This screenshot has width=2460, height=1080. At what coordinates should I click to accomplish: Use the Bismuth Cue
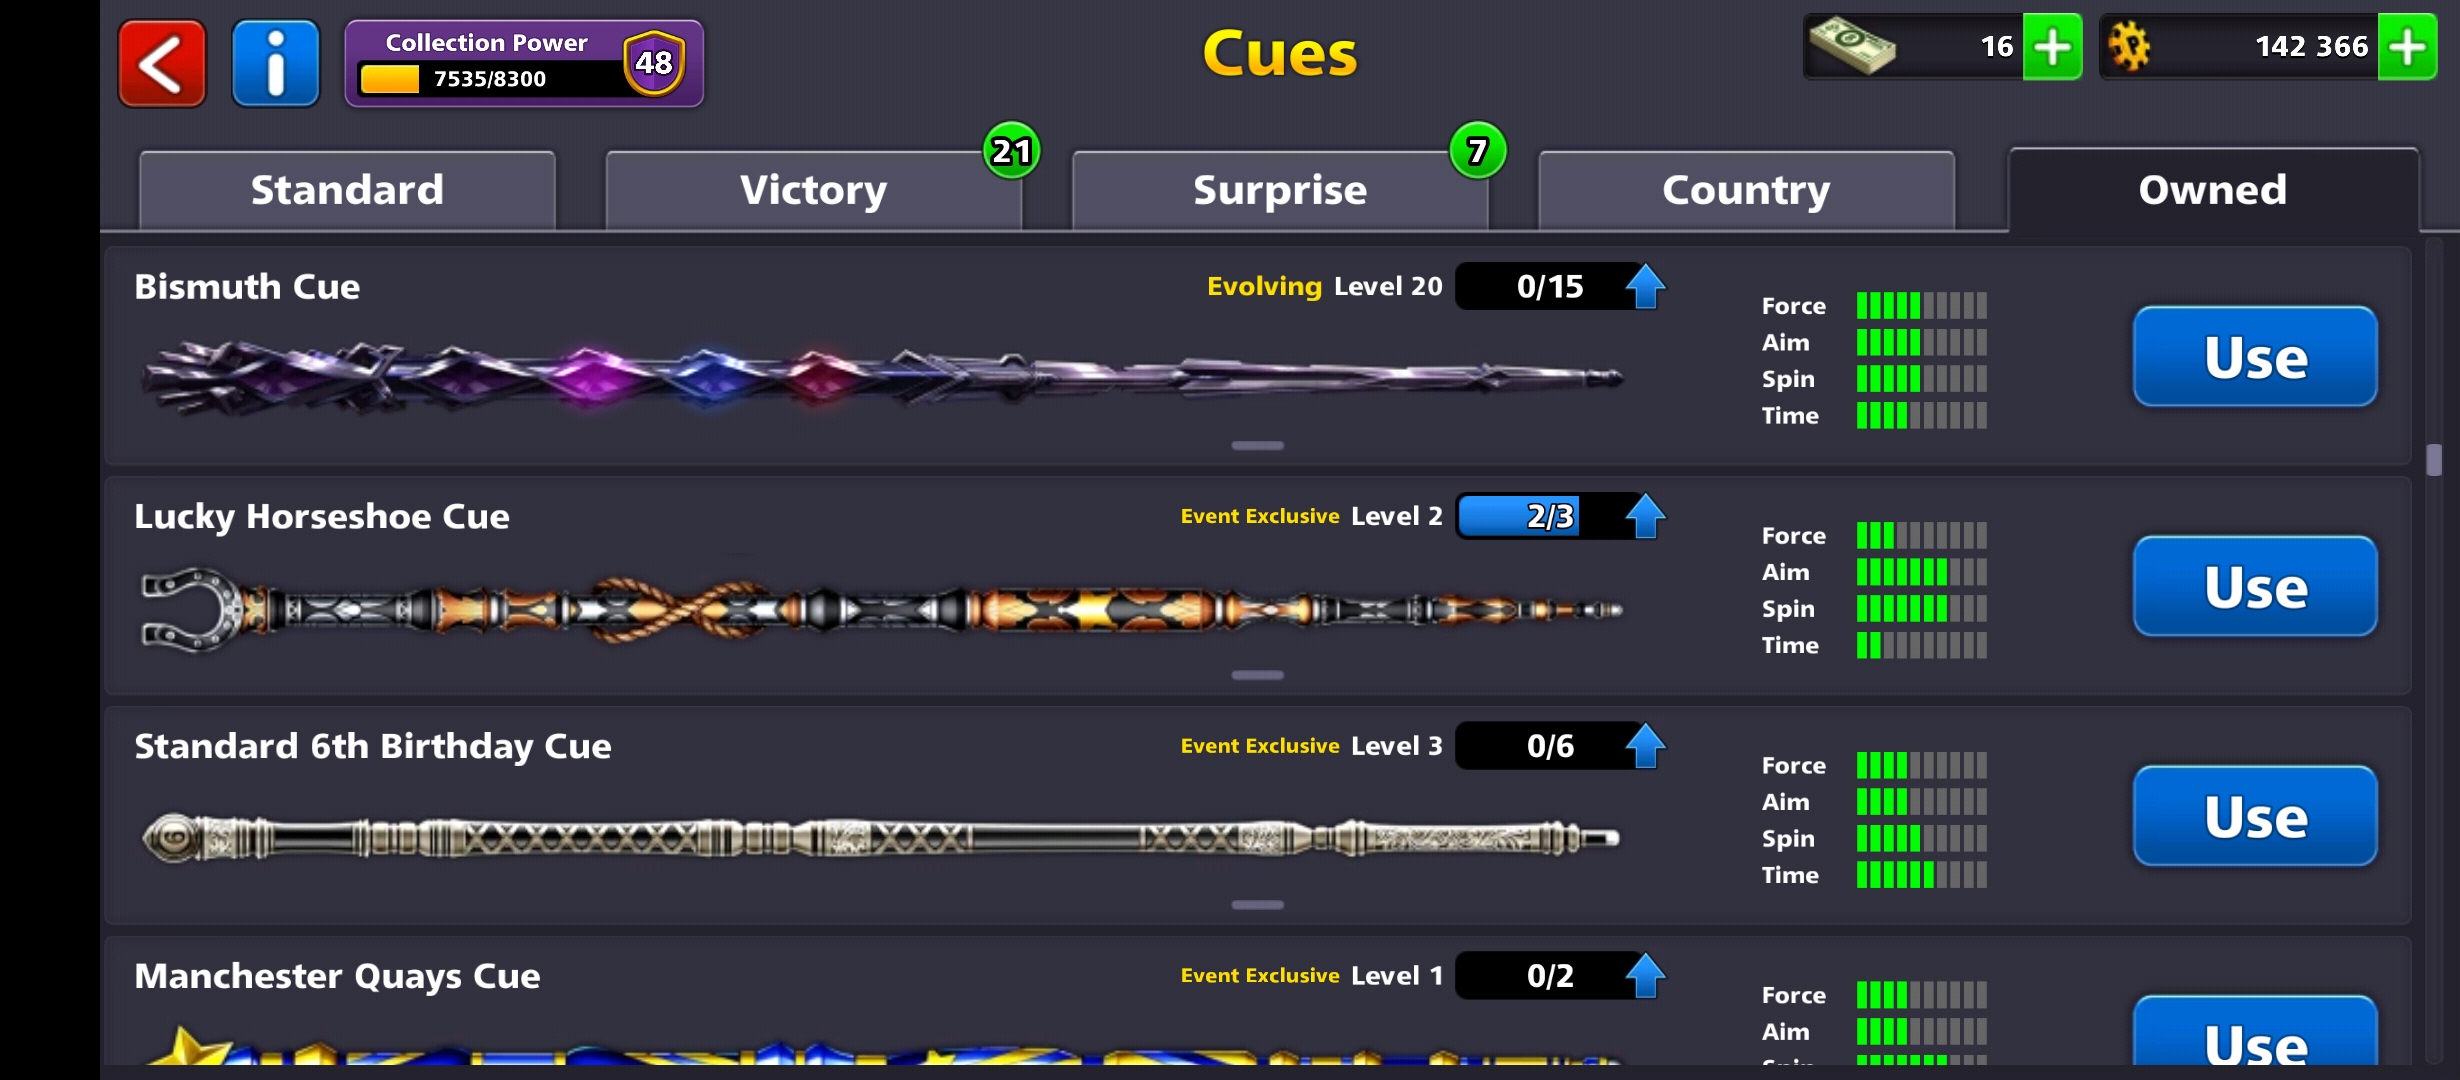(2255, 357)
